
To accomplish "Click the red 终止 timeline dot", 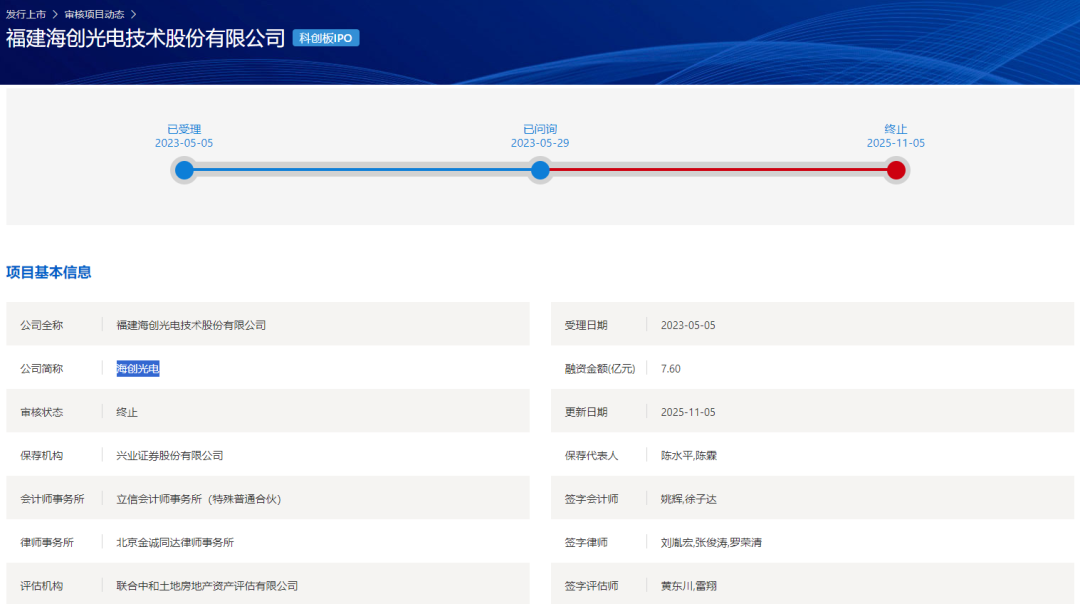I will [x=896, y=170].
